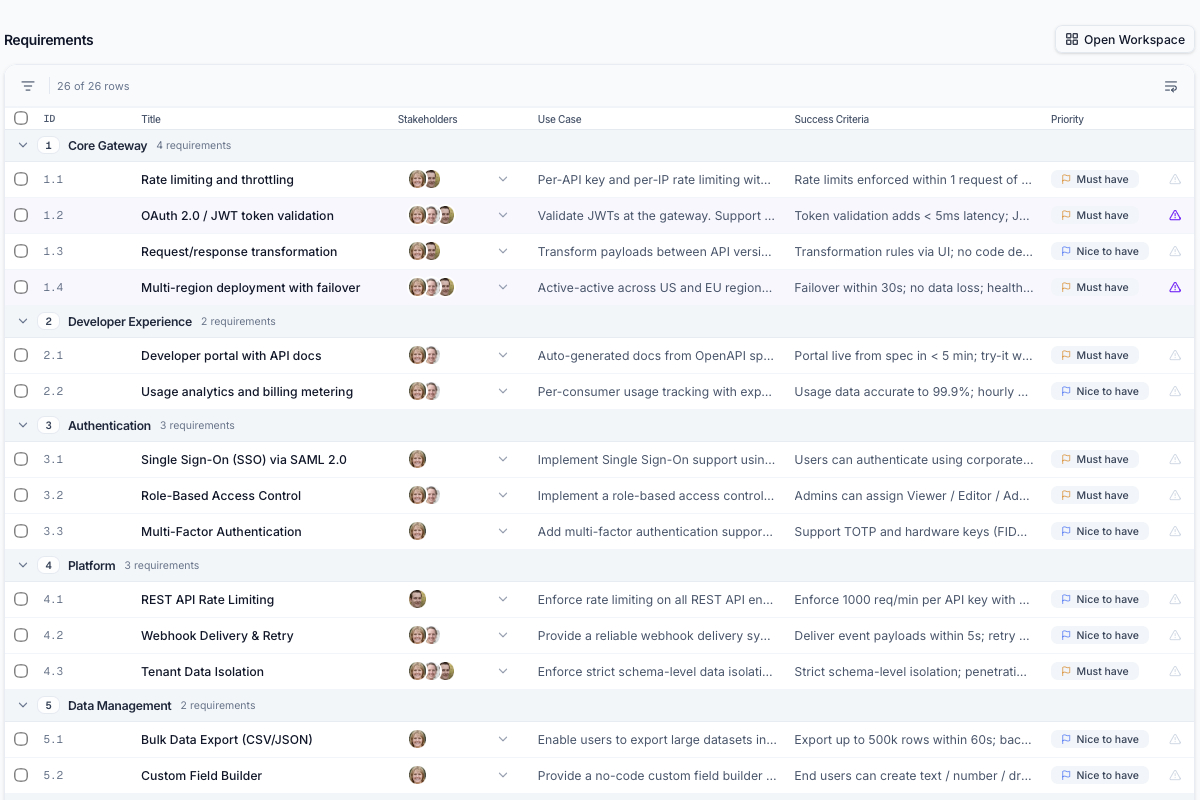The image size is (1200, 800).
Task: Check the box for OAuth 2.0 / JWT row
Action: (x=21, y=216)
